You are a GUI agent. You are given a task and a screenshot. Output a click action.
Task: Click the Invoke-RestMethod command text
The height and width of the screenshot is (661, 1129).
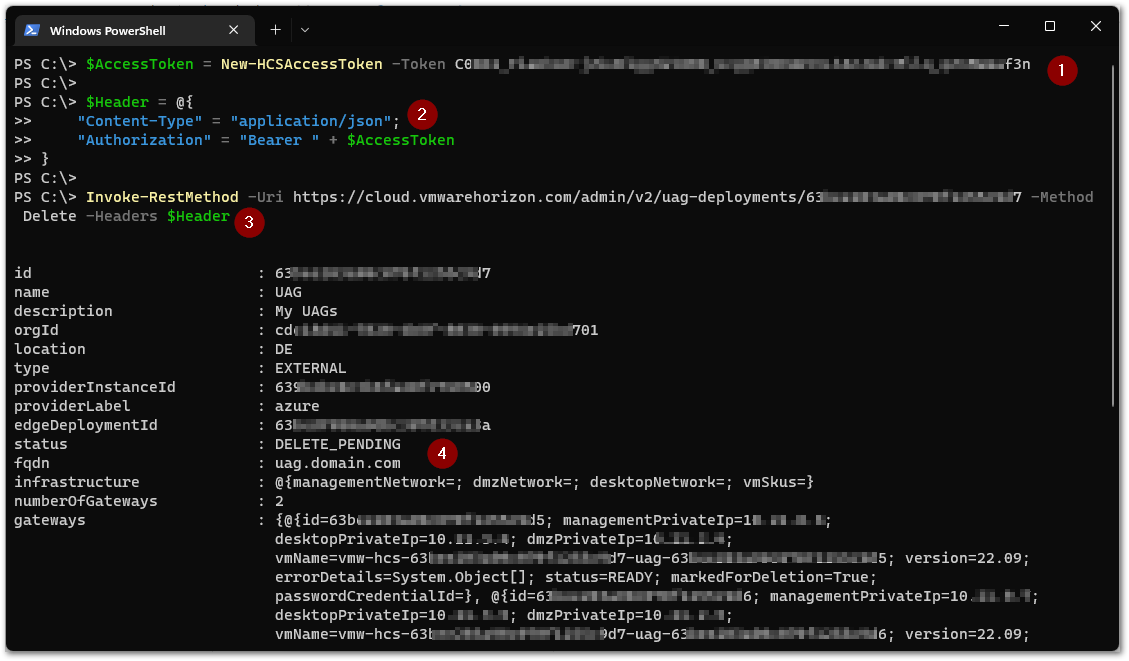(162, 197)
